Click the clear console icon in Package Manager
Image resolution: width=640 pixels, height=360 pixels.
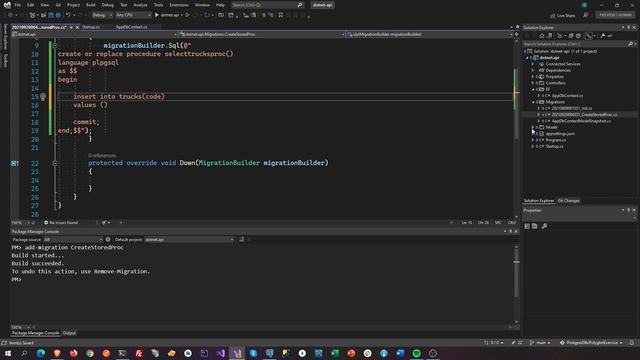tap(241, 240)
